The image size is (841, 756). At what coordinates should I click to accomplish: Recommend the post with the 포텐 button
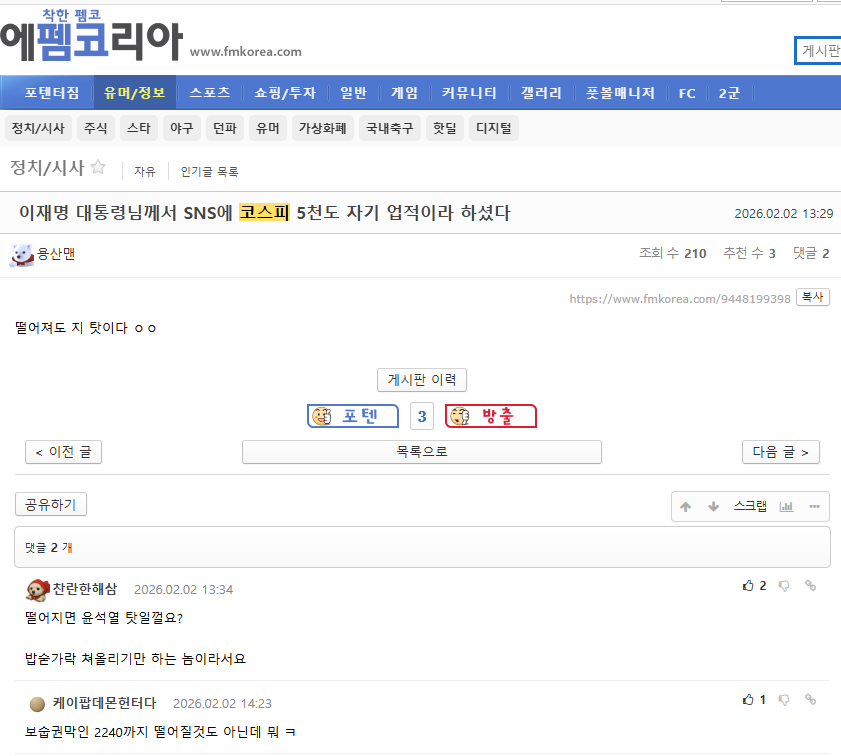click(x=353, y=416)
